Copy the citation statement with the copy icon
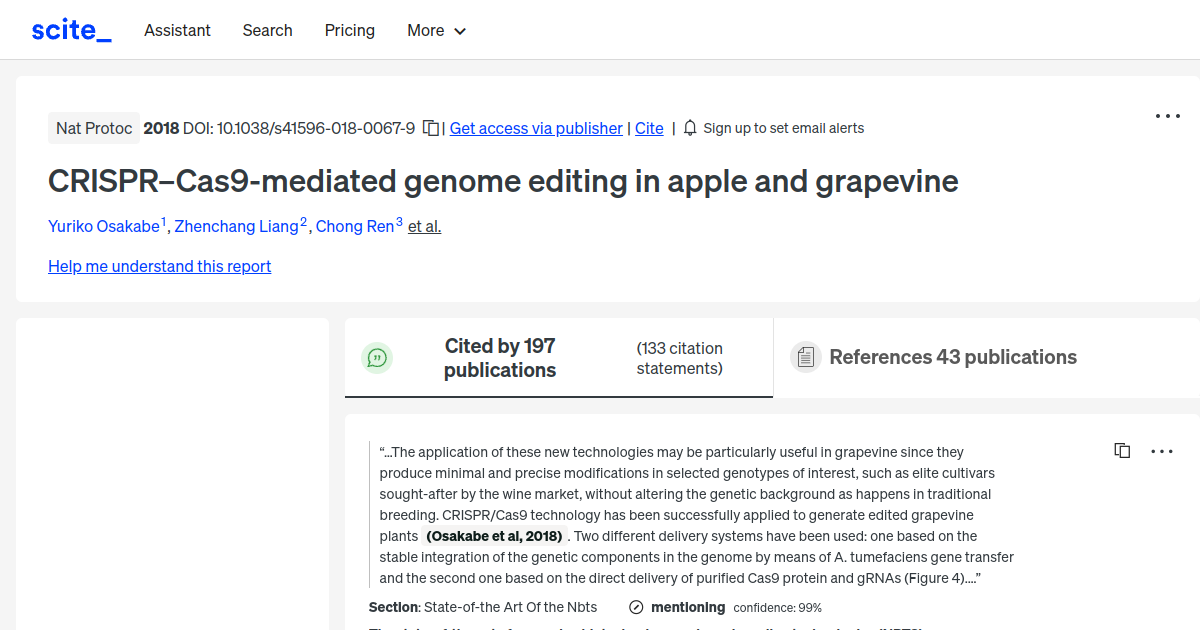The height and width of the screenshot is (630, 1200). [x=1122, y=450]
